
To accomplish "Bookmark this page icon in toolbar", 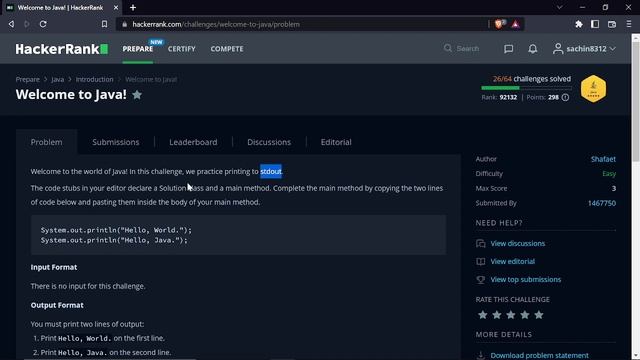I will click(x=104, y=24).
